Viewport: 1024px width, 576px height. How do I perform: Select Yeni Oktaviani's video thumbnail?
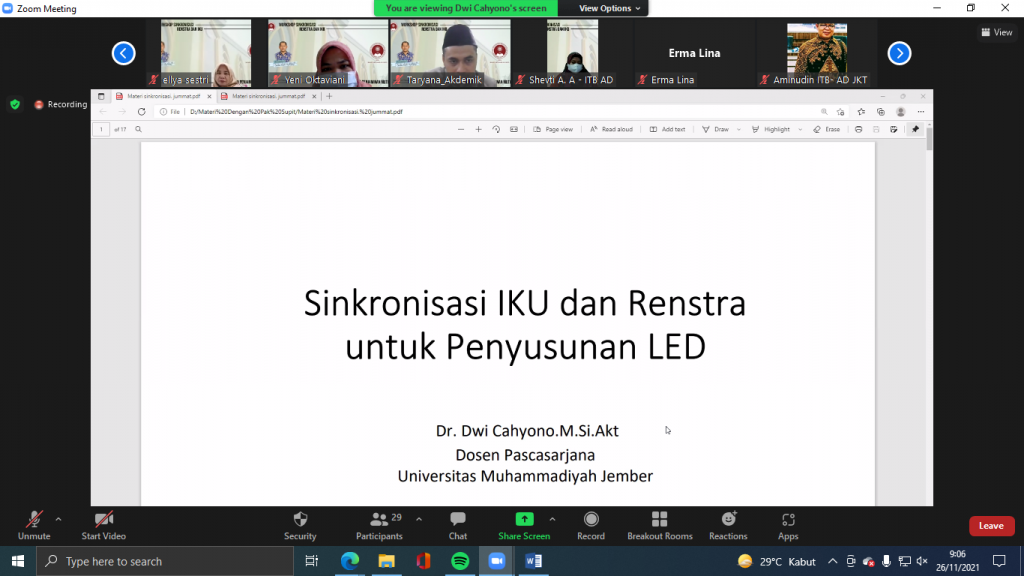click(x=327, y=53)
